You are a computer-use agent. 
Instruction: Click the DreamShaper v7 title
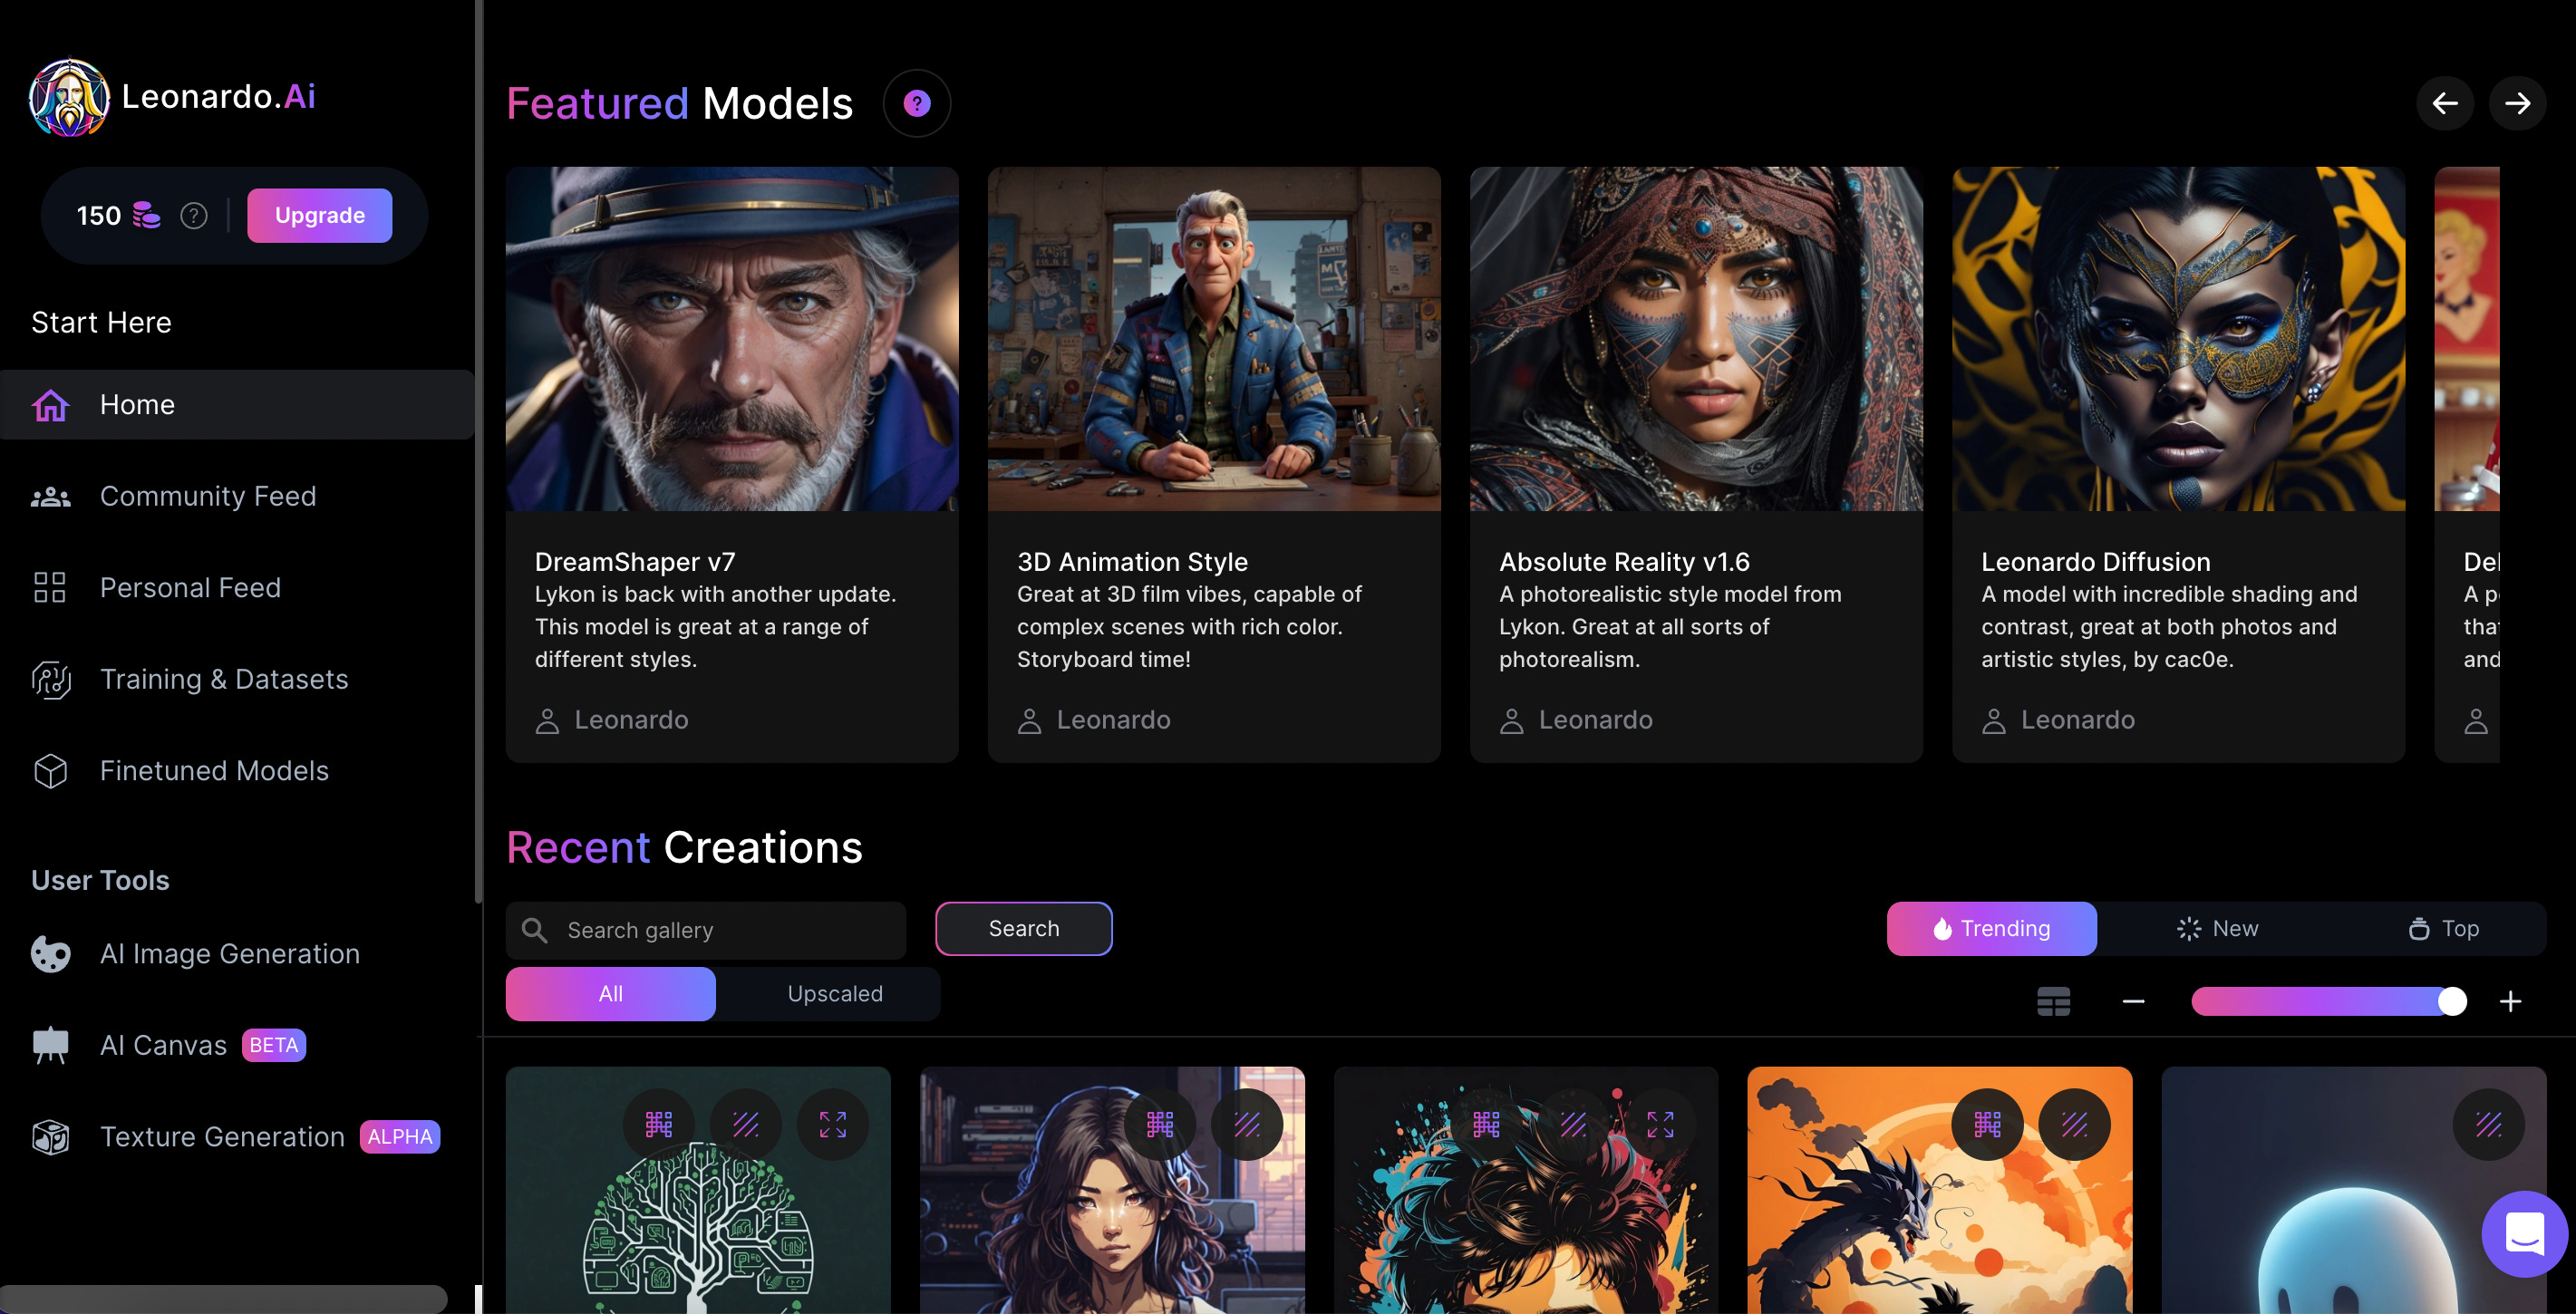[635, 562]
